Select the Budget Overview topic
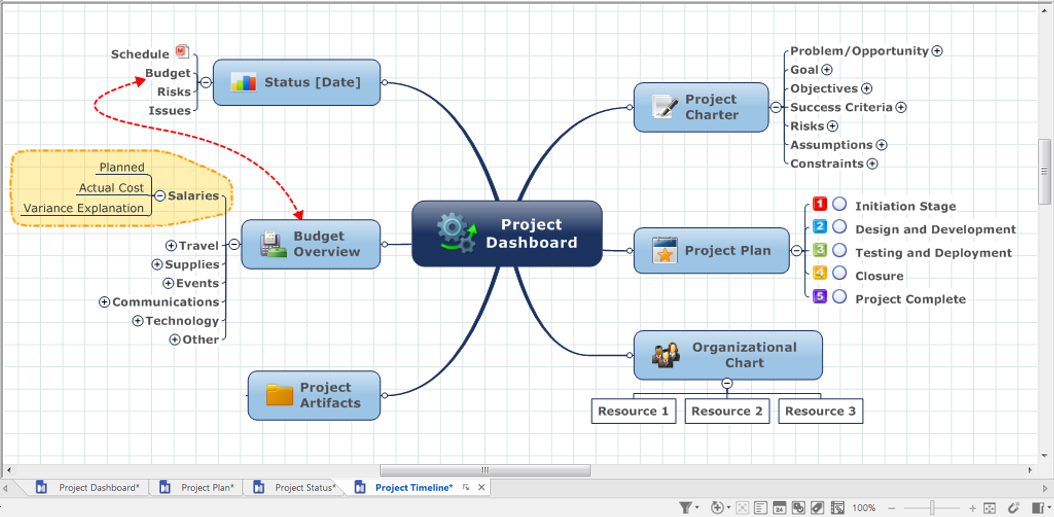 pos(311,244)
